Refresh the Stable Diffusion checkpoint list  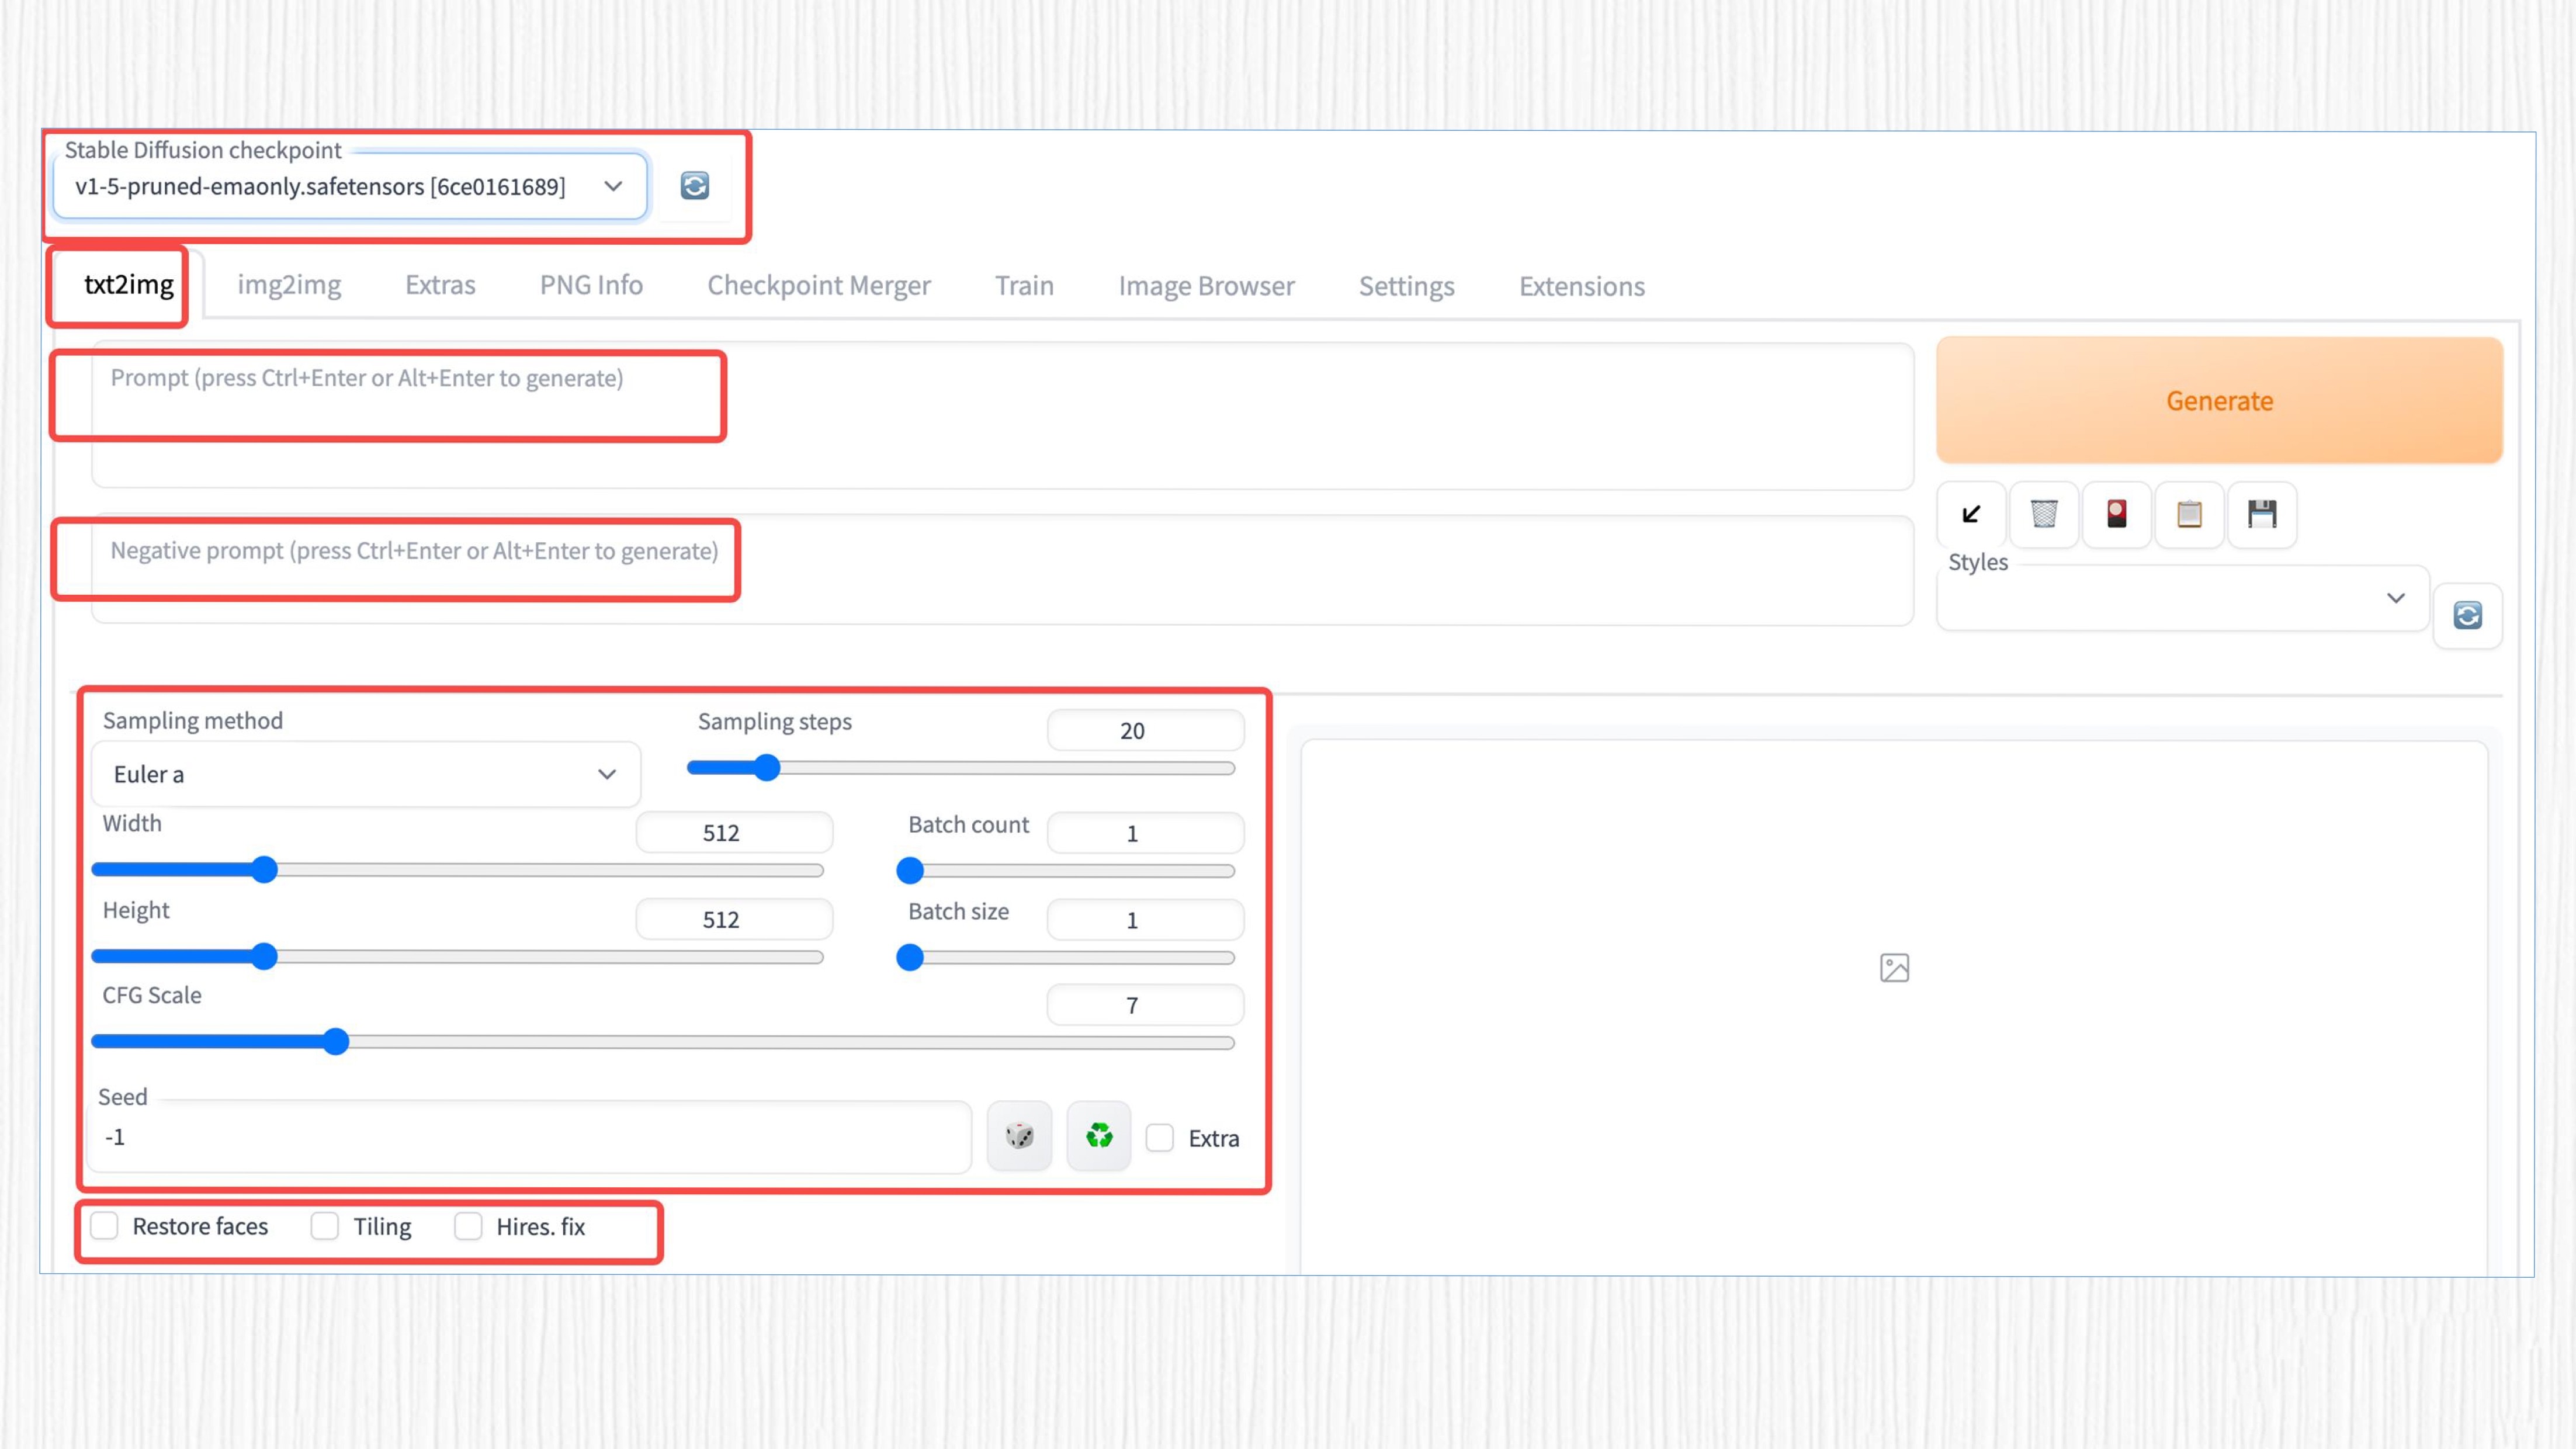coord(694,186)
